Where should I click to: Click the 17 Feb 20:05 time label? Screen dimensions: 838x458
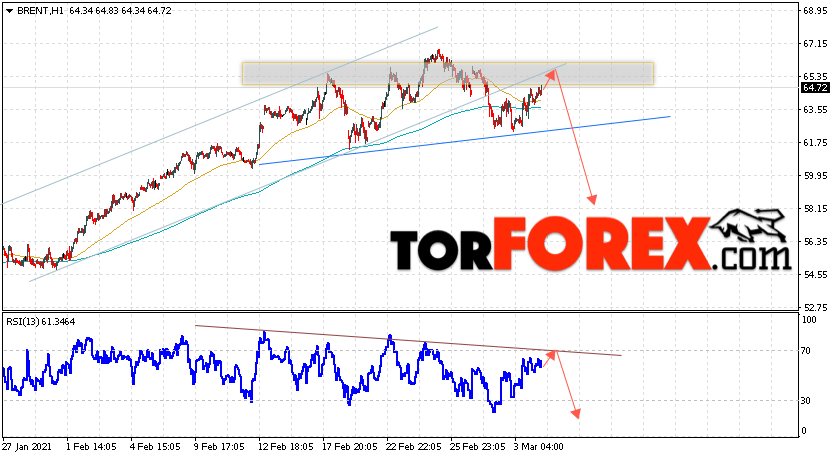click(x=350, y=446)
